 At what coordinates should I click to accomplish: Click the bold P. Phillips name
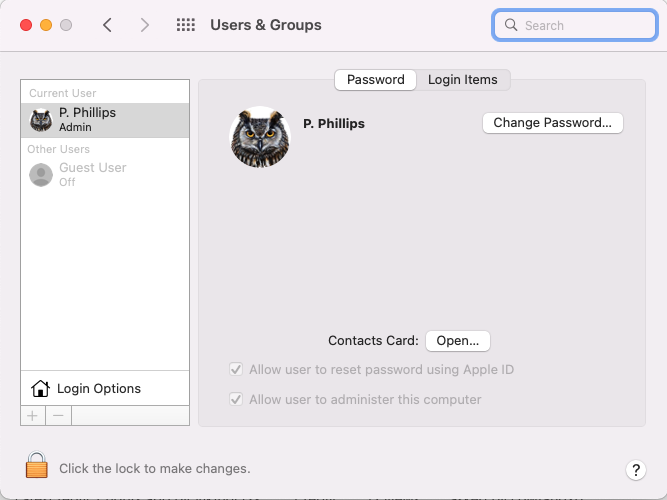334,123
